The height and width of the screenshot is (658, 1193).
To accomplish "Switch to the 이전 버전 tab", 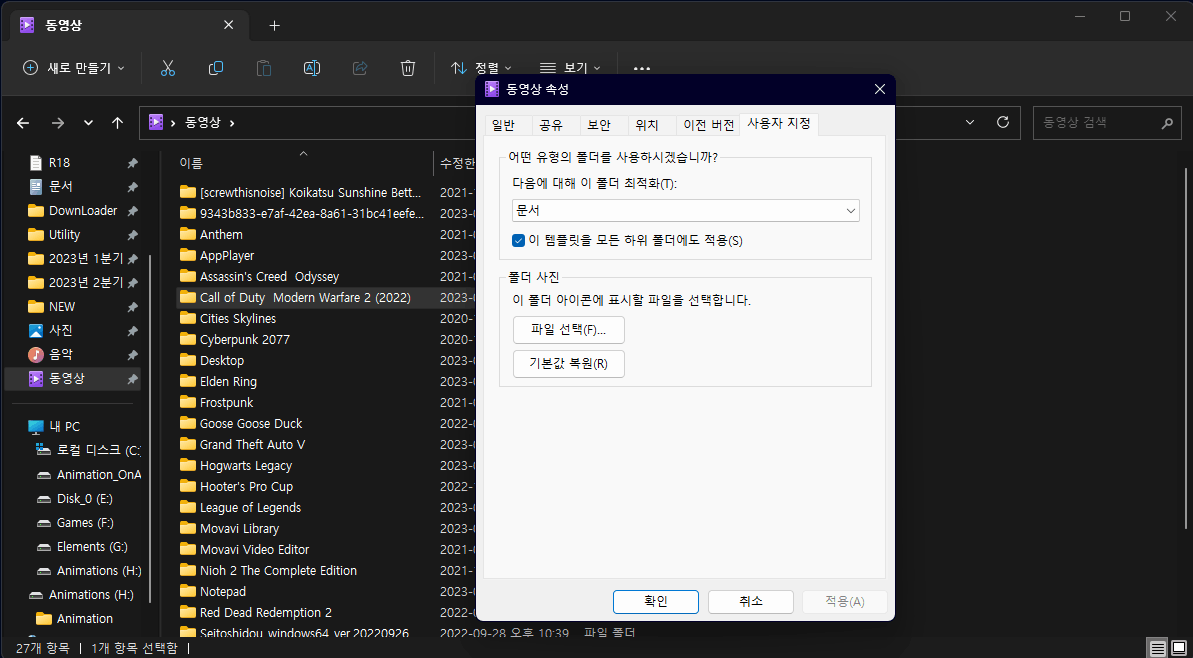I will coord(708,126).
